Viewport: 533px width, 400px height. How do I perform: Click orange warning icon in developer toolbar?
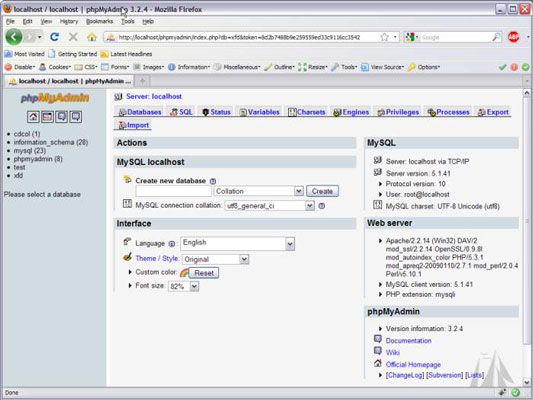pos(514,67)
